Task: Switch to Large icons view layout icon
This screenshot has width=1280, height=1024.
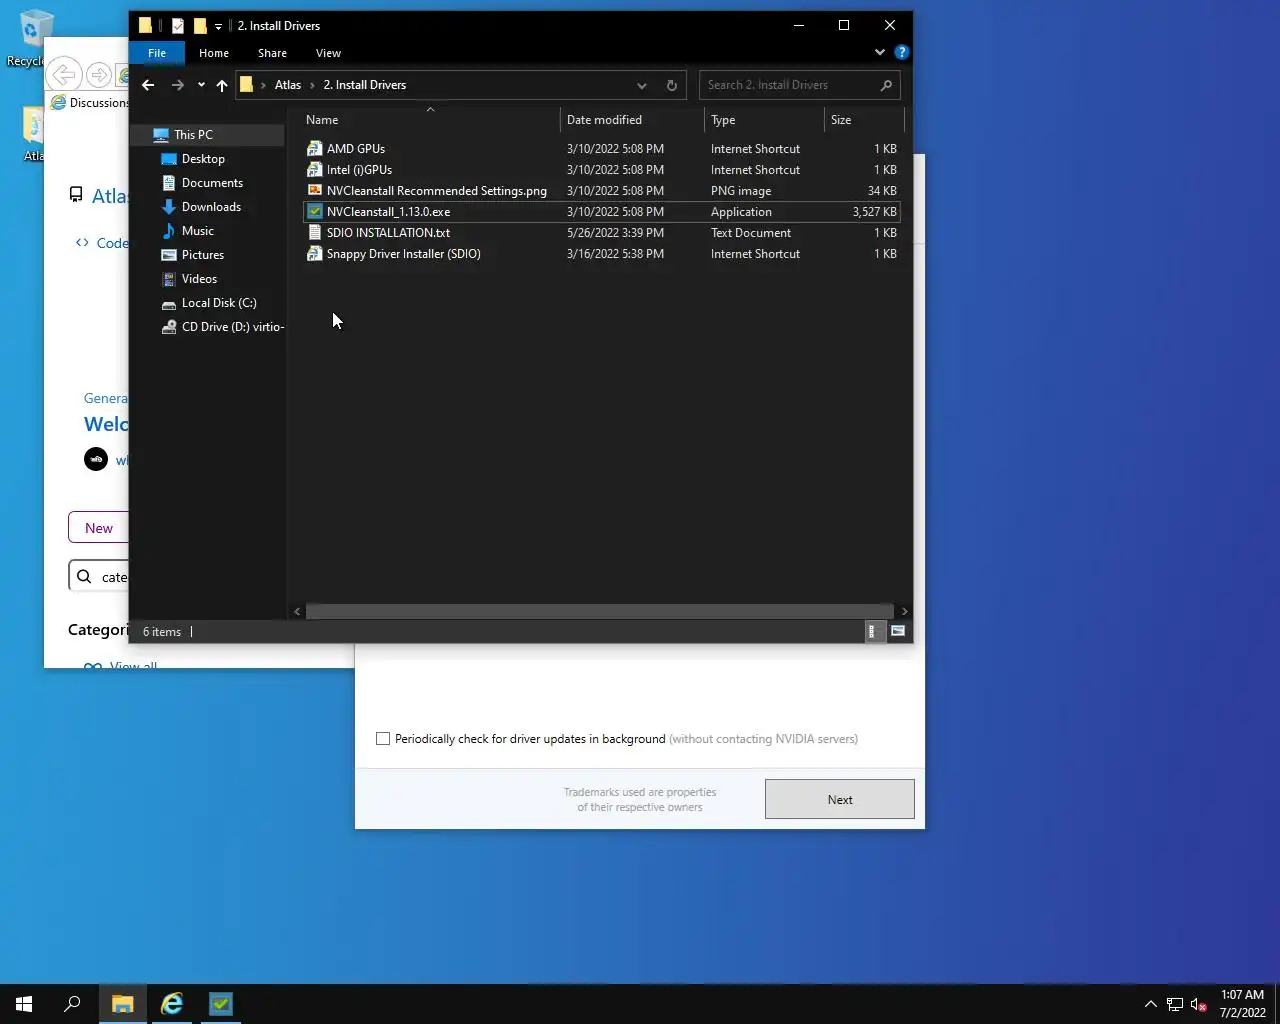Action: (898, 631)
